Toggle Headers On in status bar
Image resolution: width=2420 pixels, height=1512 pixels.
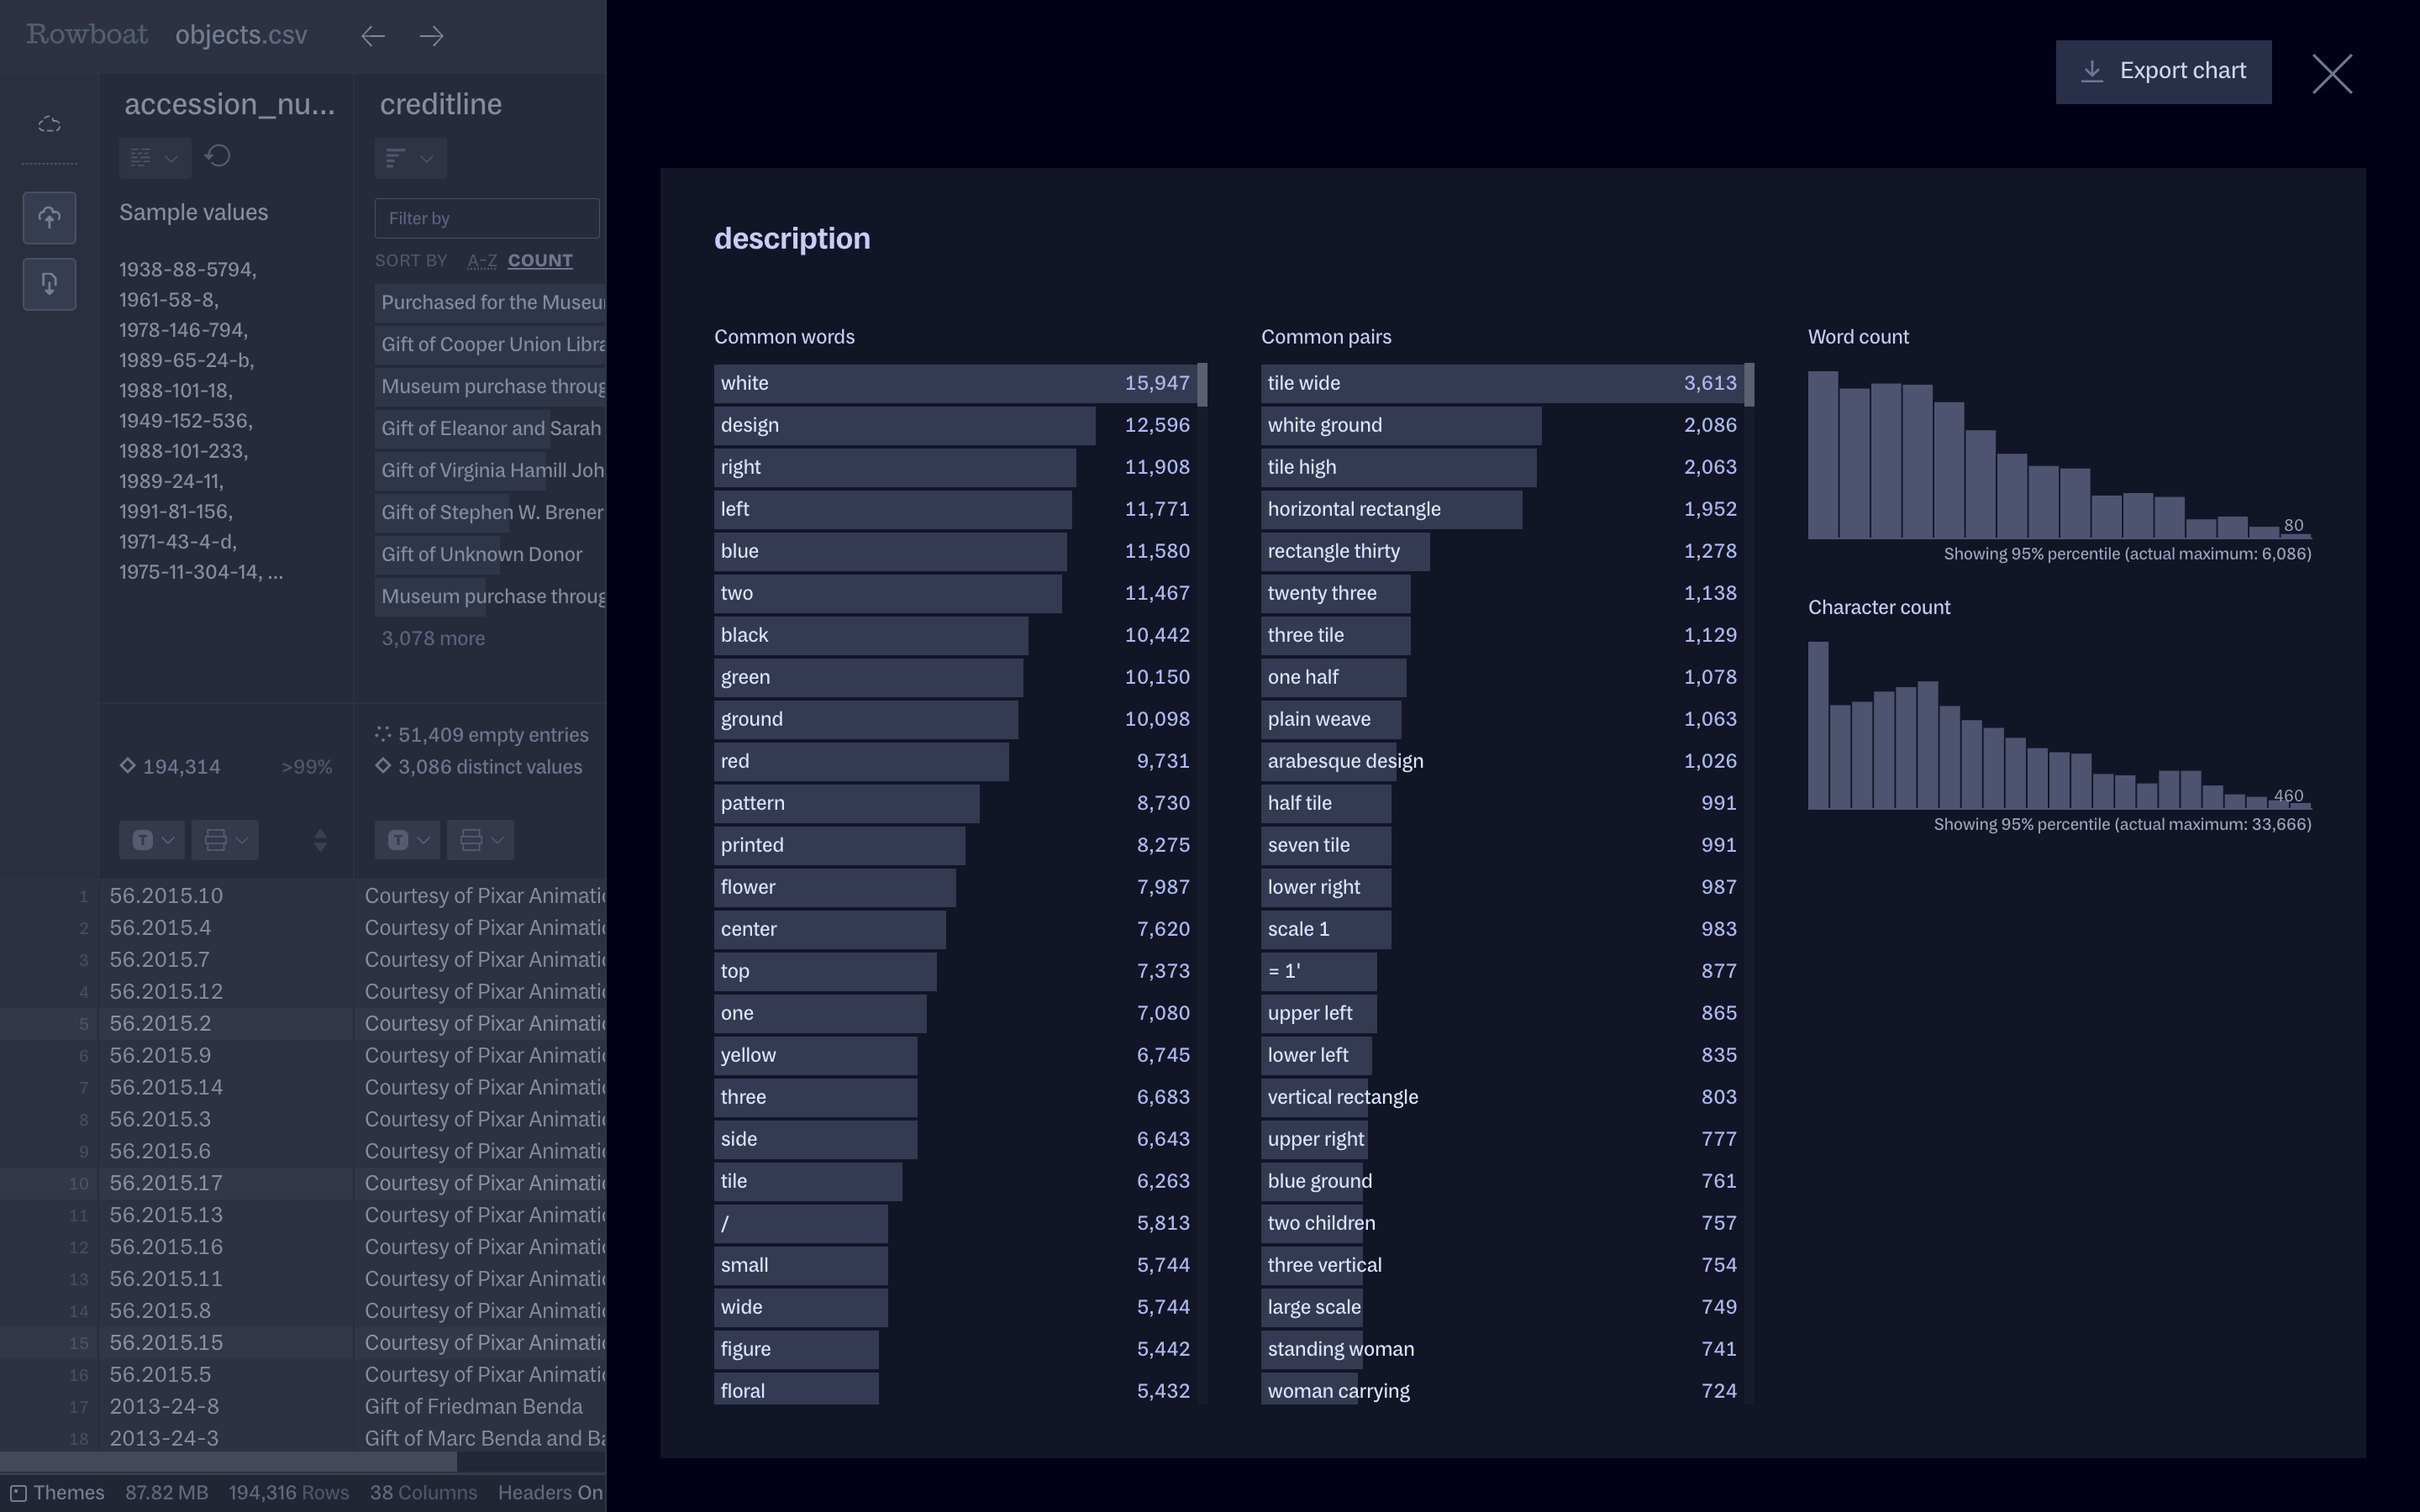(550, 1493)
